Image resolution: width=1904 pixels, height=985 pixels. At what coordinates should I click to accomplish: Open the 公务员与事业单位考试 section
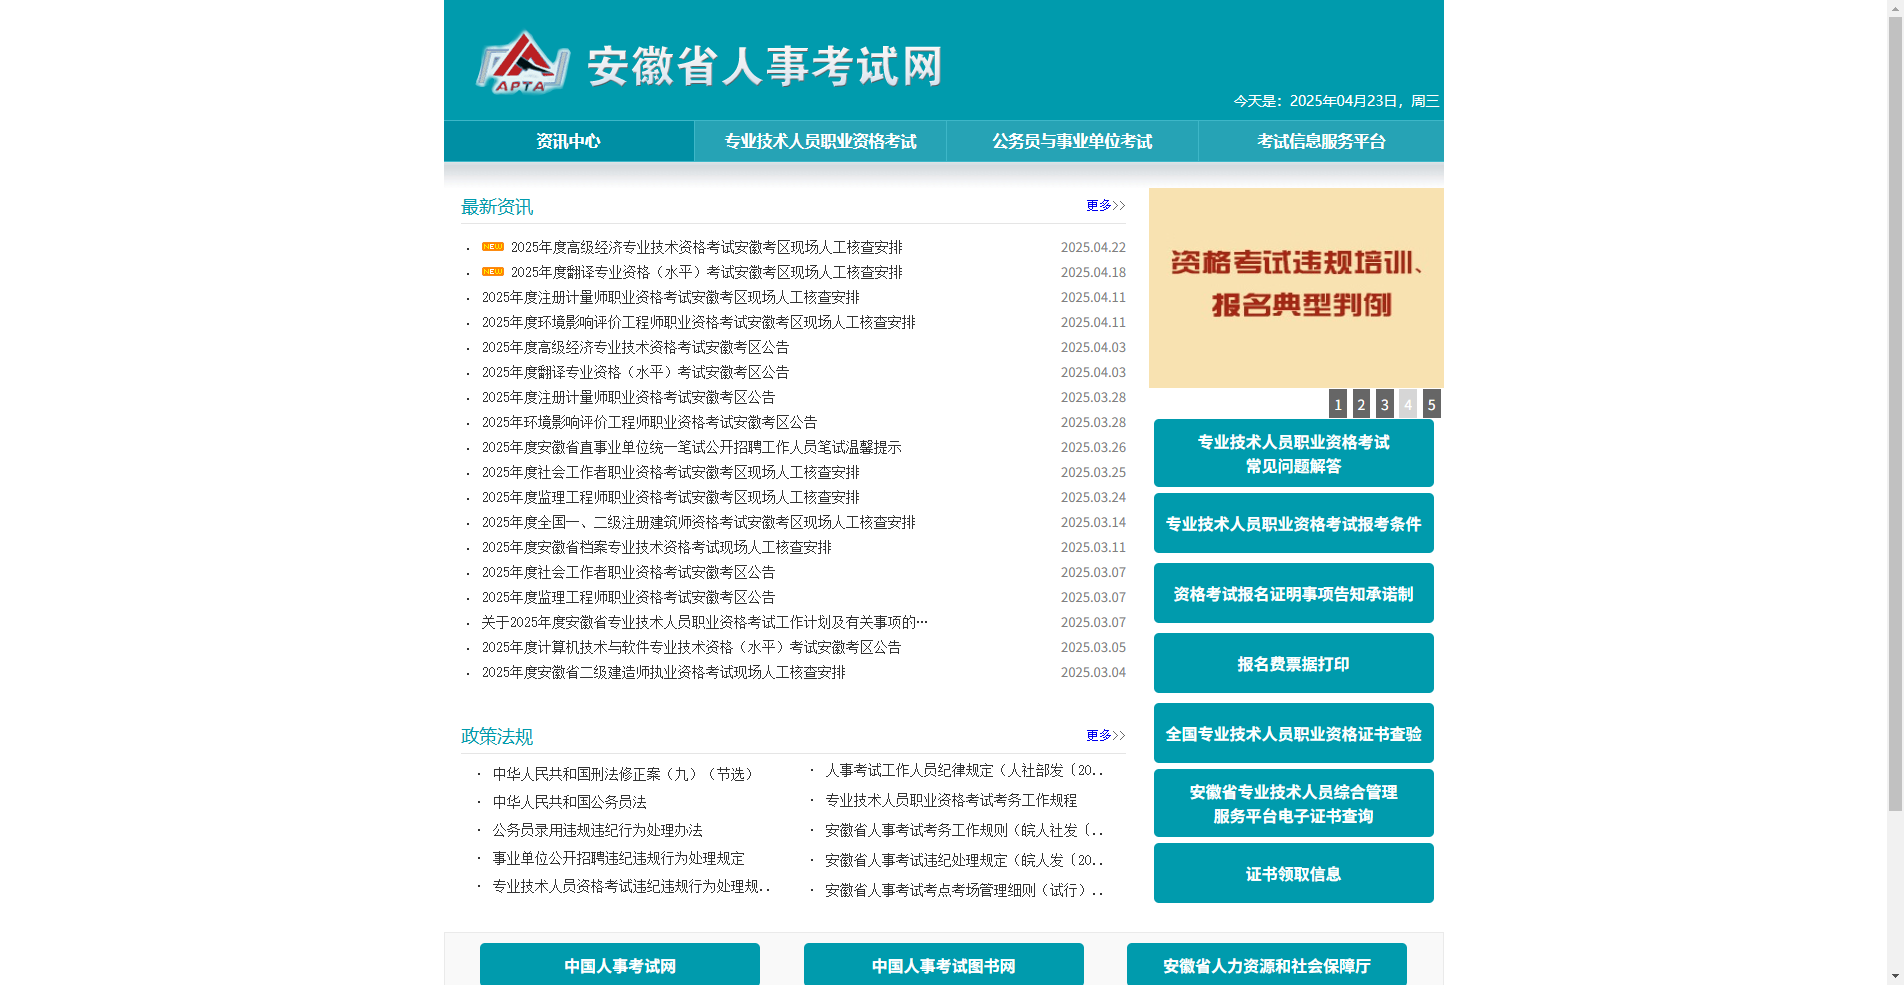1071,141
